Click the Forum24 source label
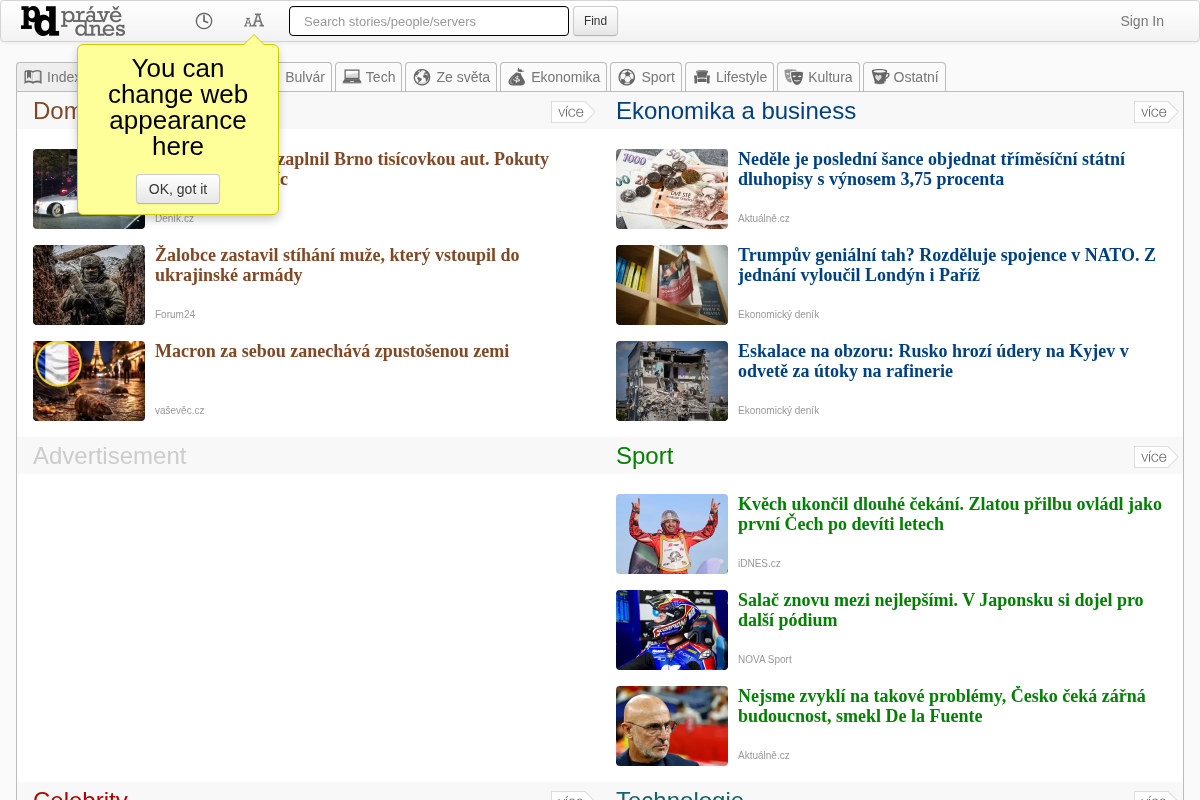The width and height of the screenshot is (1200, 800). 175,314
